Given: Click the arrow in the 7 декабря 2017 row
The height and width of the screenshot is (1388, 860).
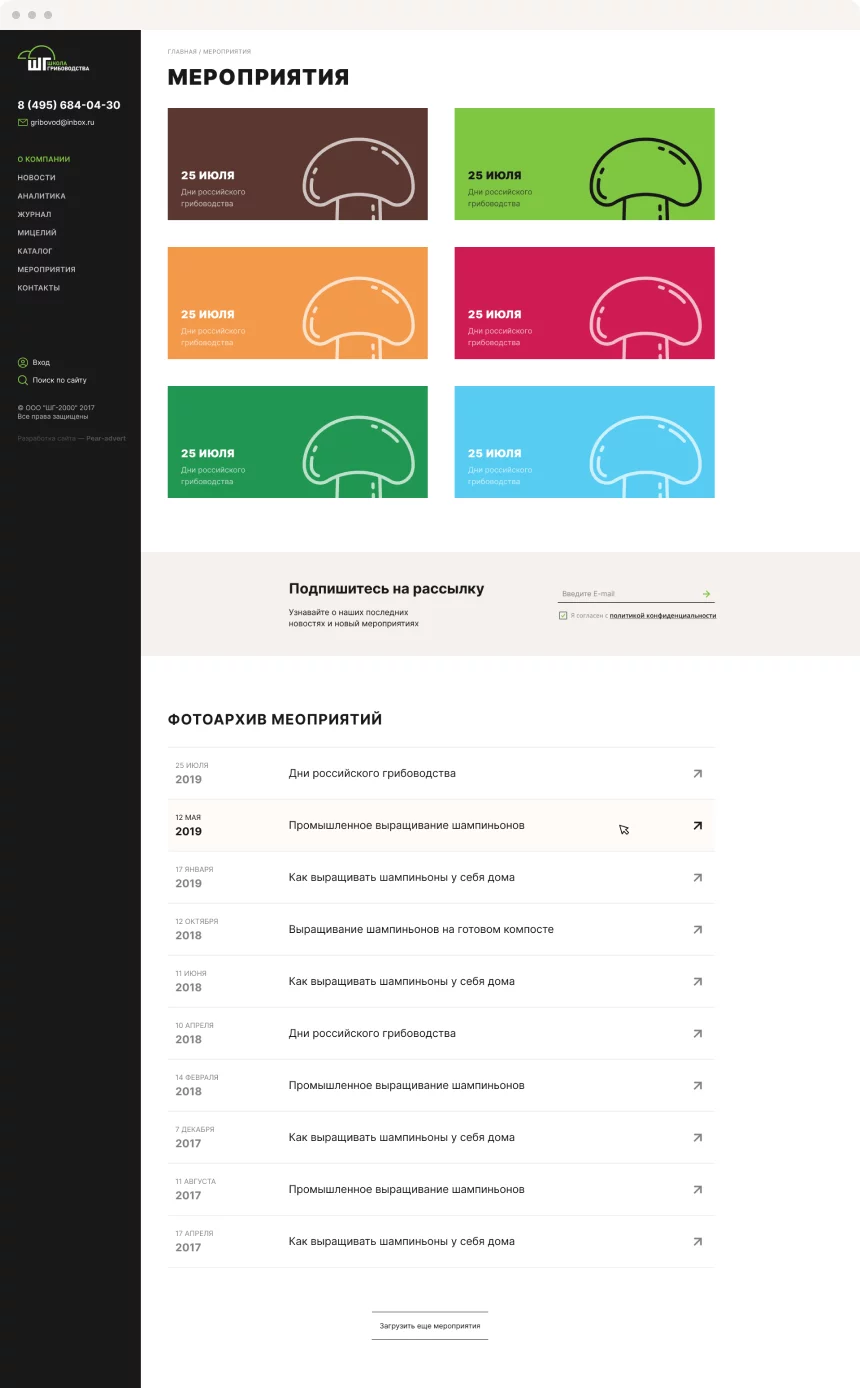Looking at the screenshot, I should (698, 1137).
